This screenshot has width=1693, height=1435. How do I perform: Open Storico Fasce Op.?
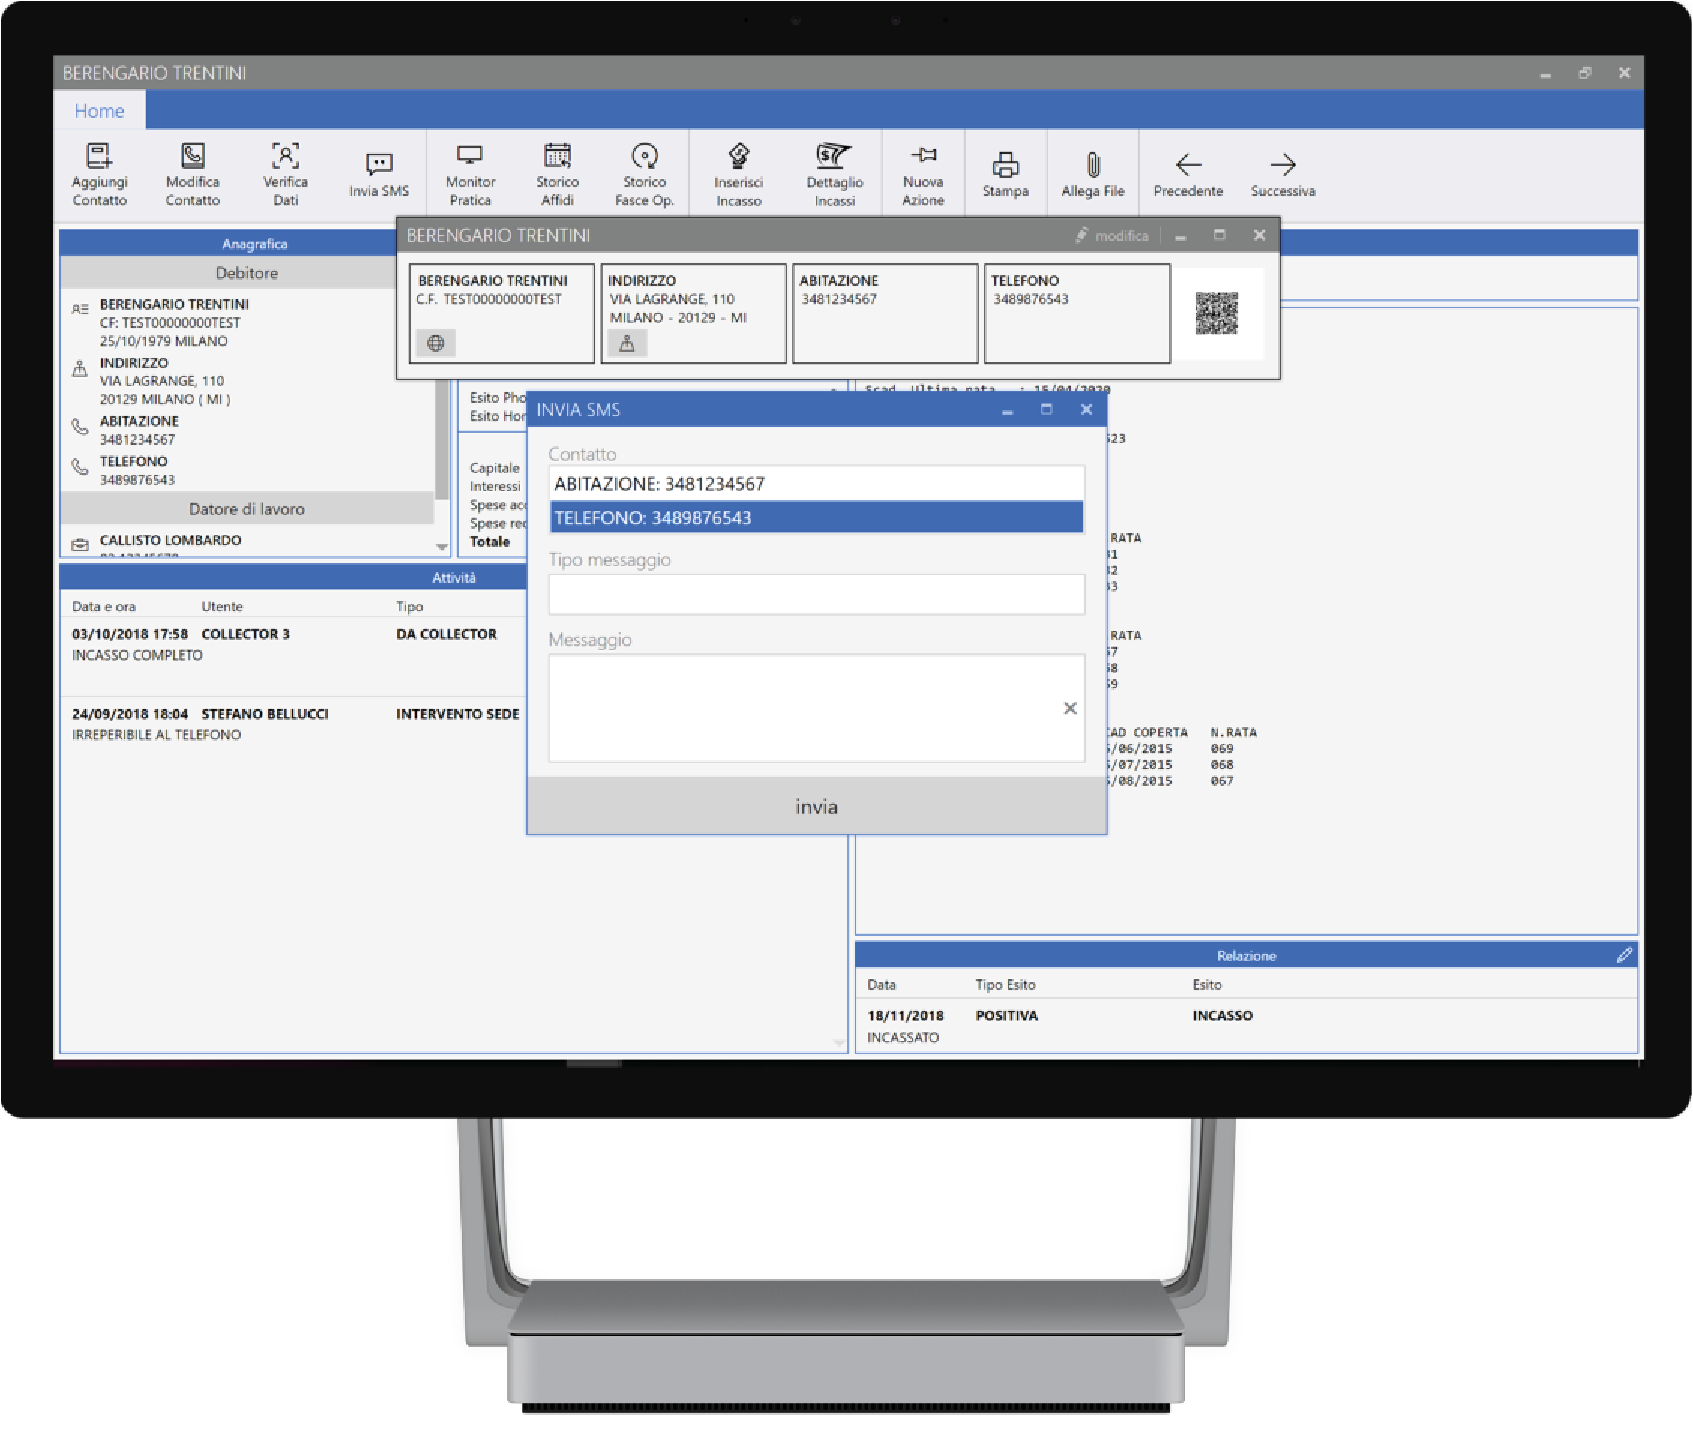click(644, 173)
